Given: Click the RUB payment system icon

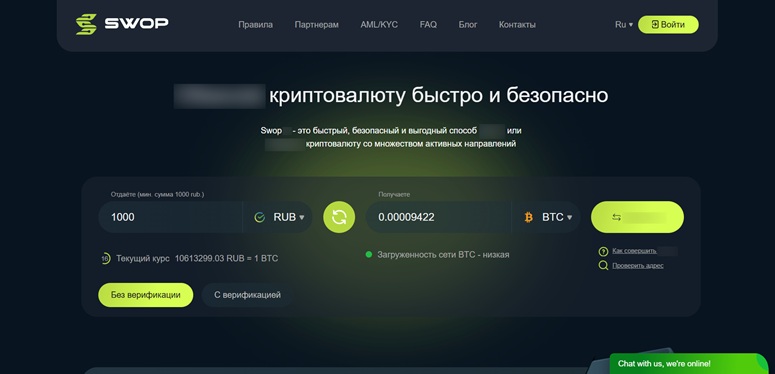Looking at the screenshot, I should pos(259,217).
